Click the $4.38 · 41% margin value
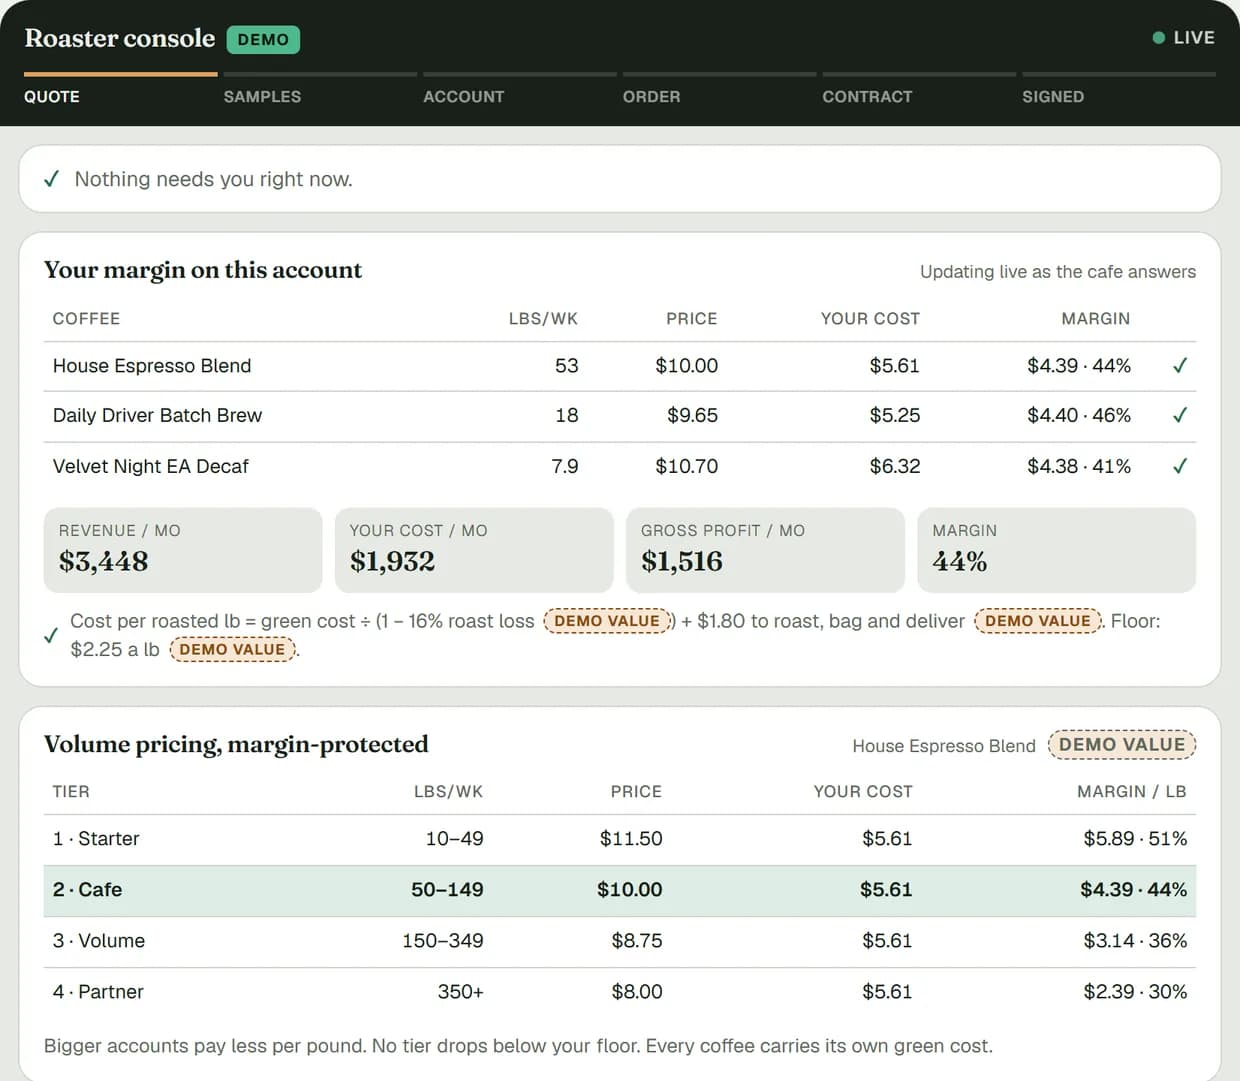1240x1081 pixels. point(1079,466)
